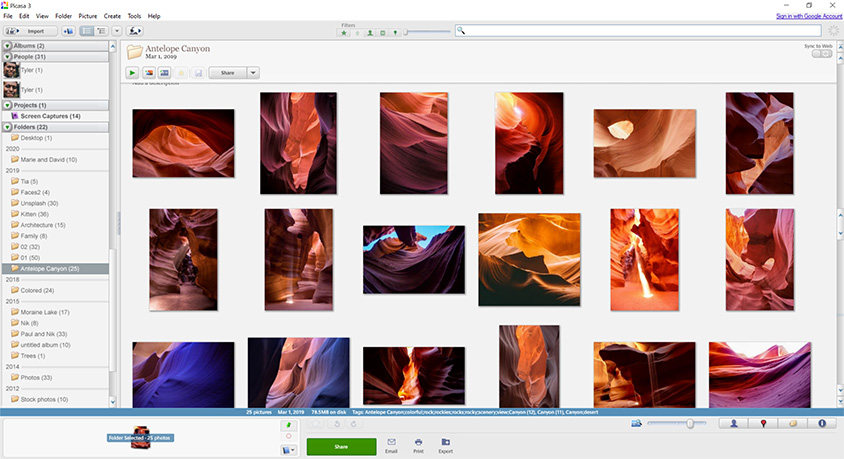Open the Create menu
The width and height of the screenshot is (844, 459).
coord(112,16)
